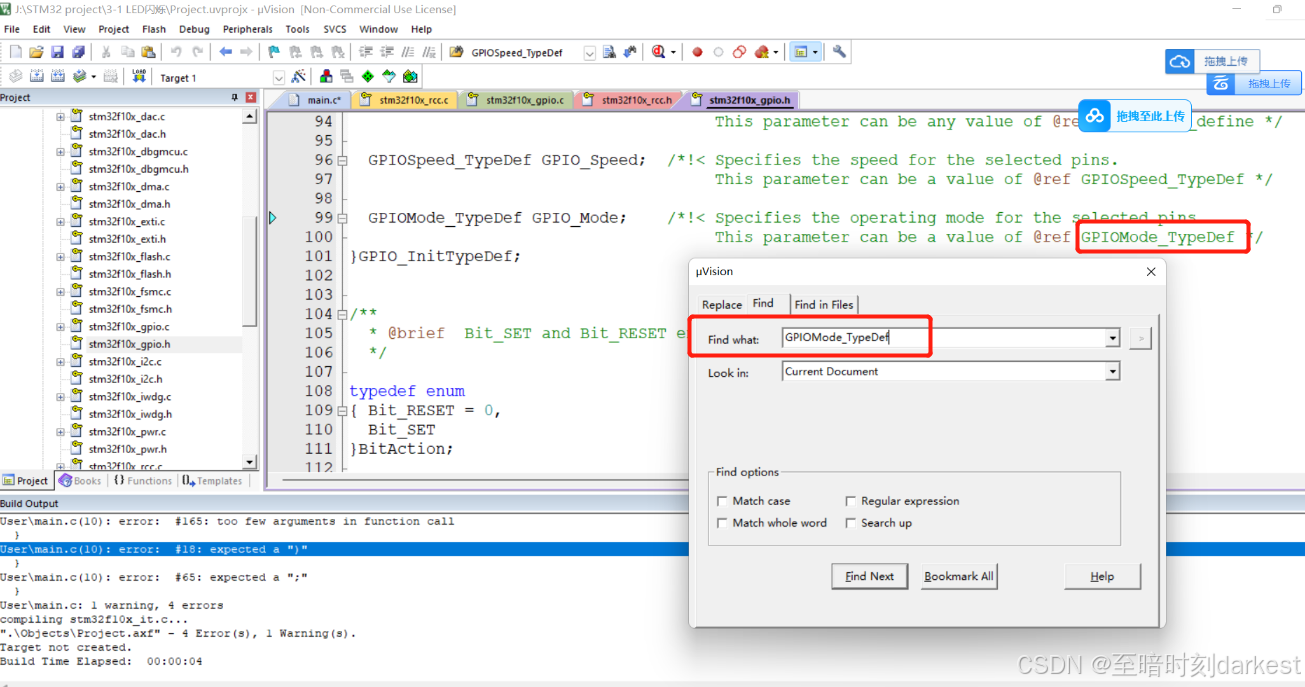The image size is (1305, 687).
Task: Navigate forwards with the right arrow icon
Action: (247, 52)
